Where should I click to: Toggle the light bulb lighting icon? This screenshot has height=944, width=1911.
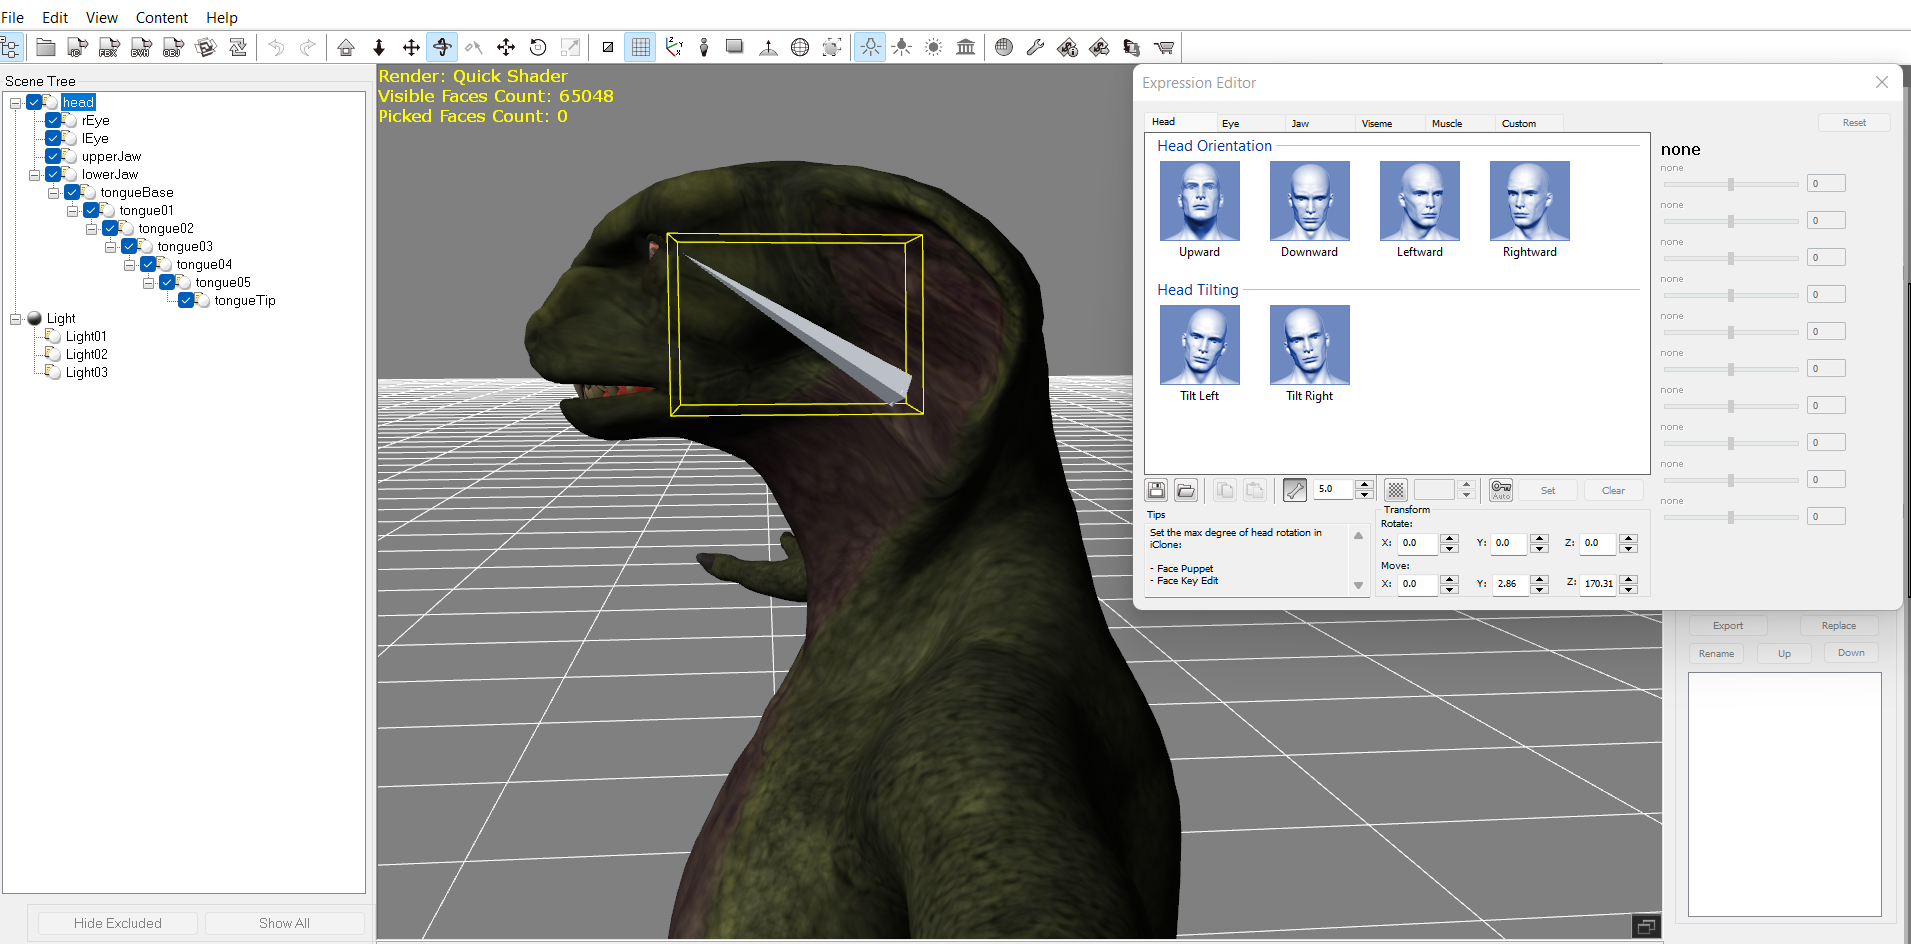(870, 47)
